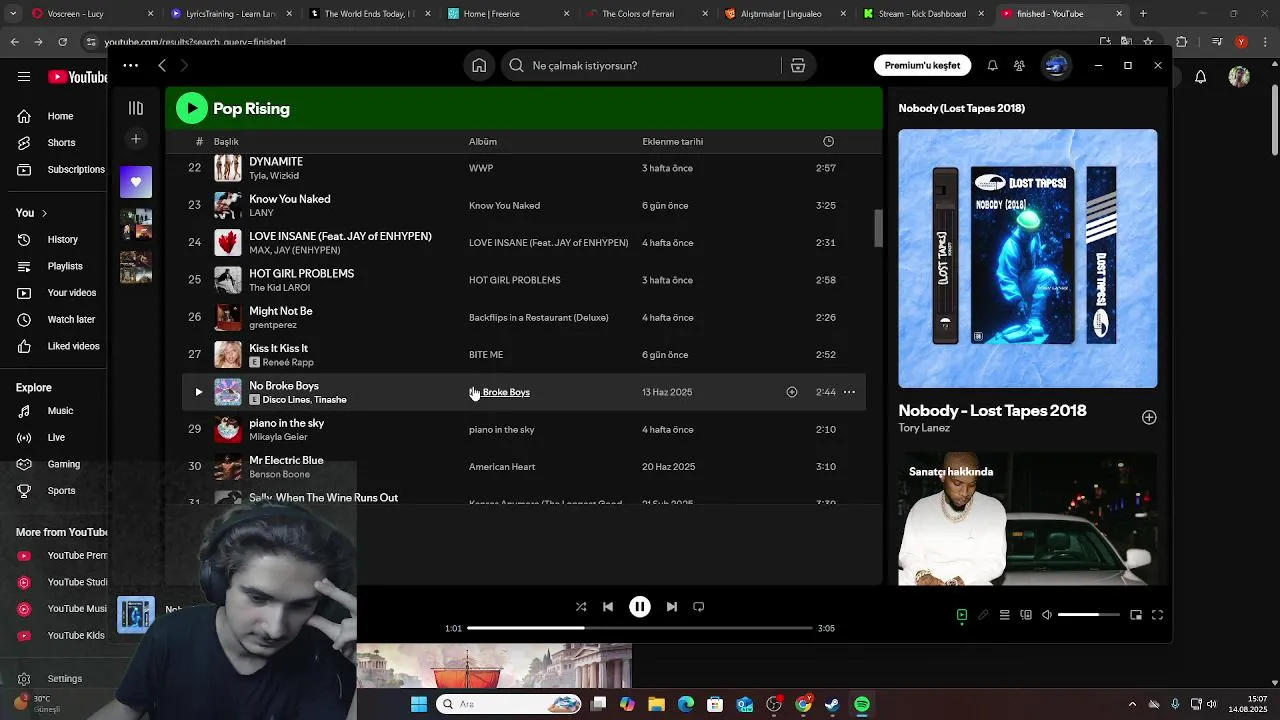Toggle the Now Playing view button
Screen dimensions: 1280x720
pos(962,615)
